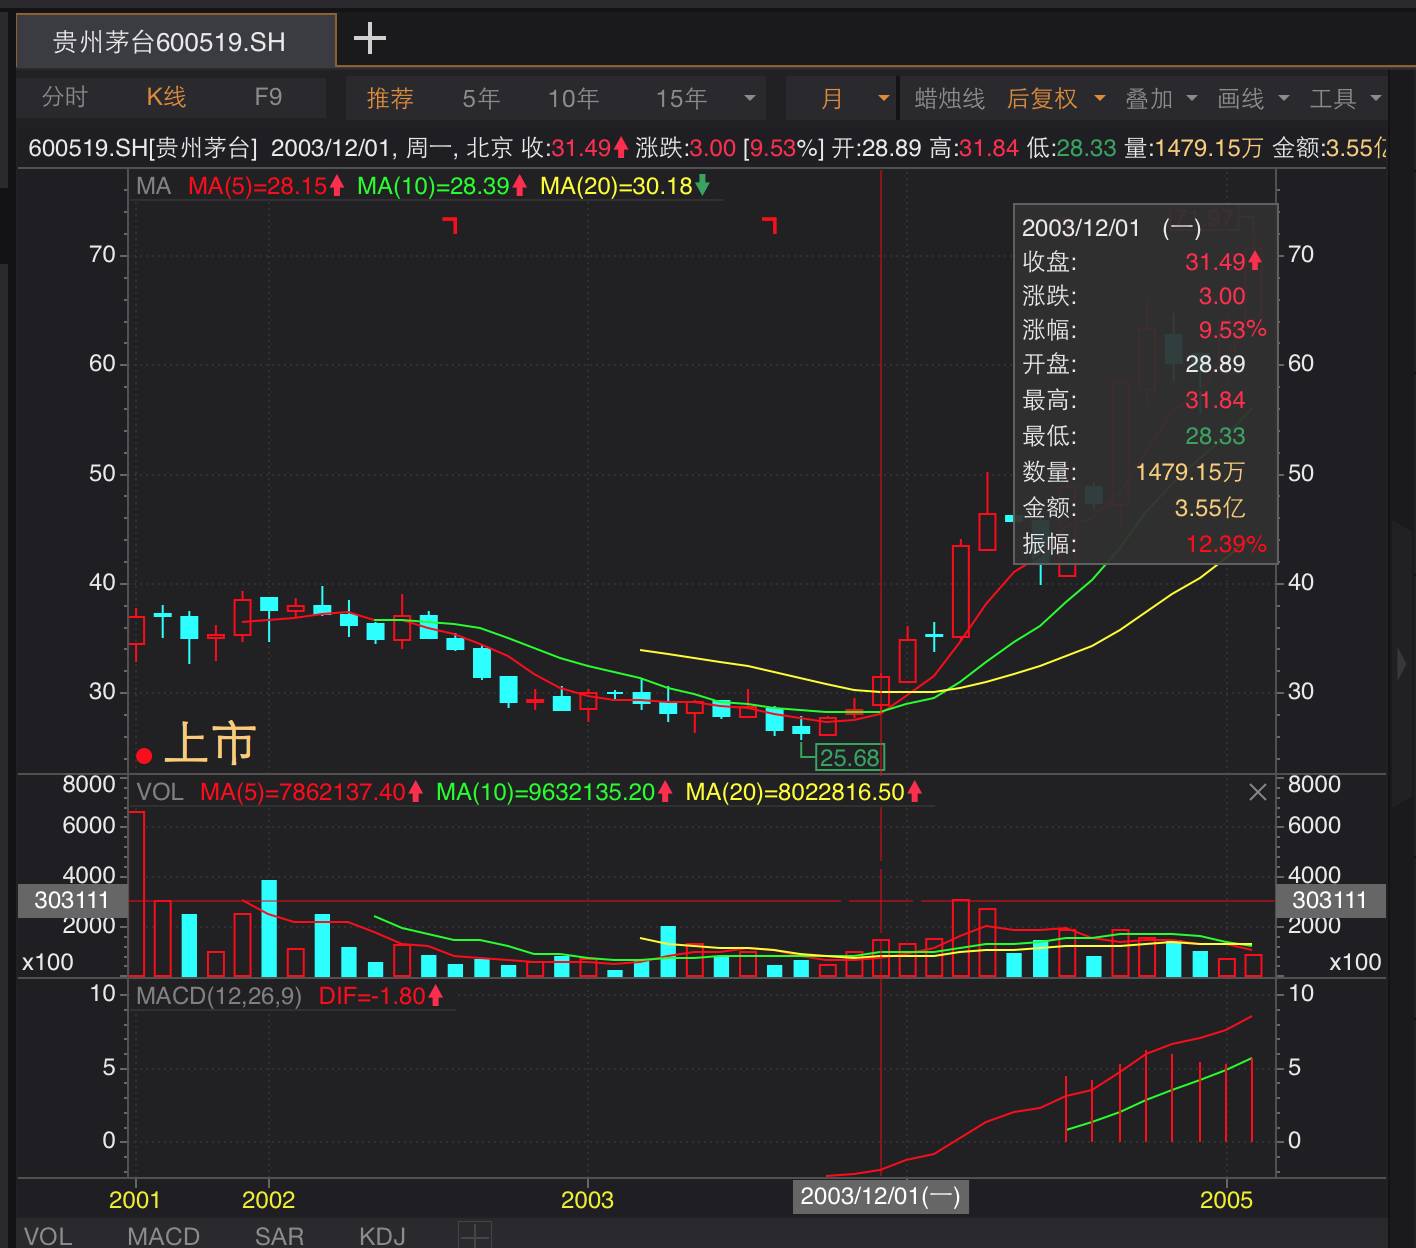Image resolution: width=1416 pixels, height=1248 pixels.
Task: Open the 月 period dropdown
Action: pos(841,98)
